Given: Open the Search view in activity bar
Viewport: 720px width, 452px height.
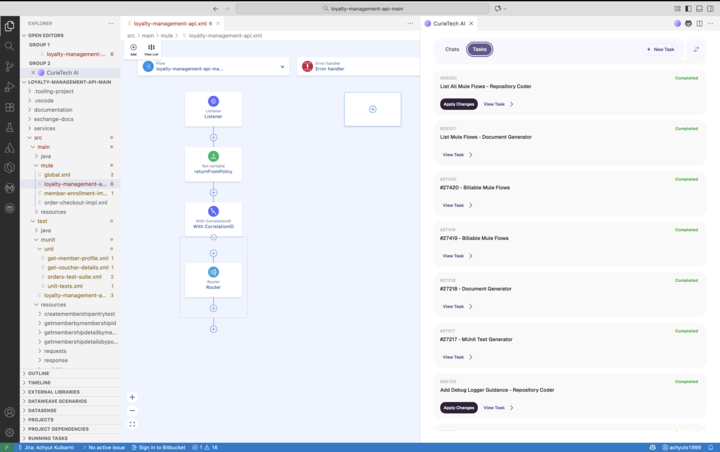Looking at the screenshot, I should [x=10, y=46].
